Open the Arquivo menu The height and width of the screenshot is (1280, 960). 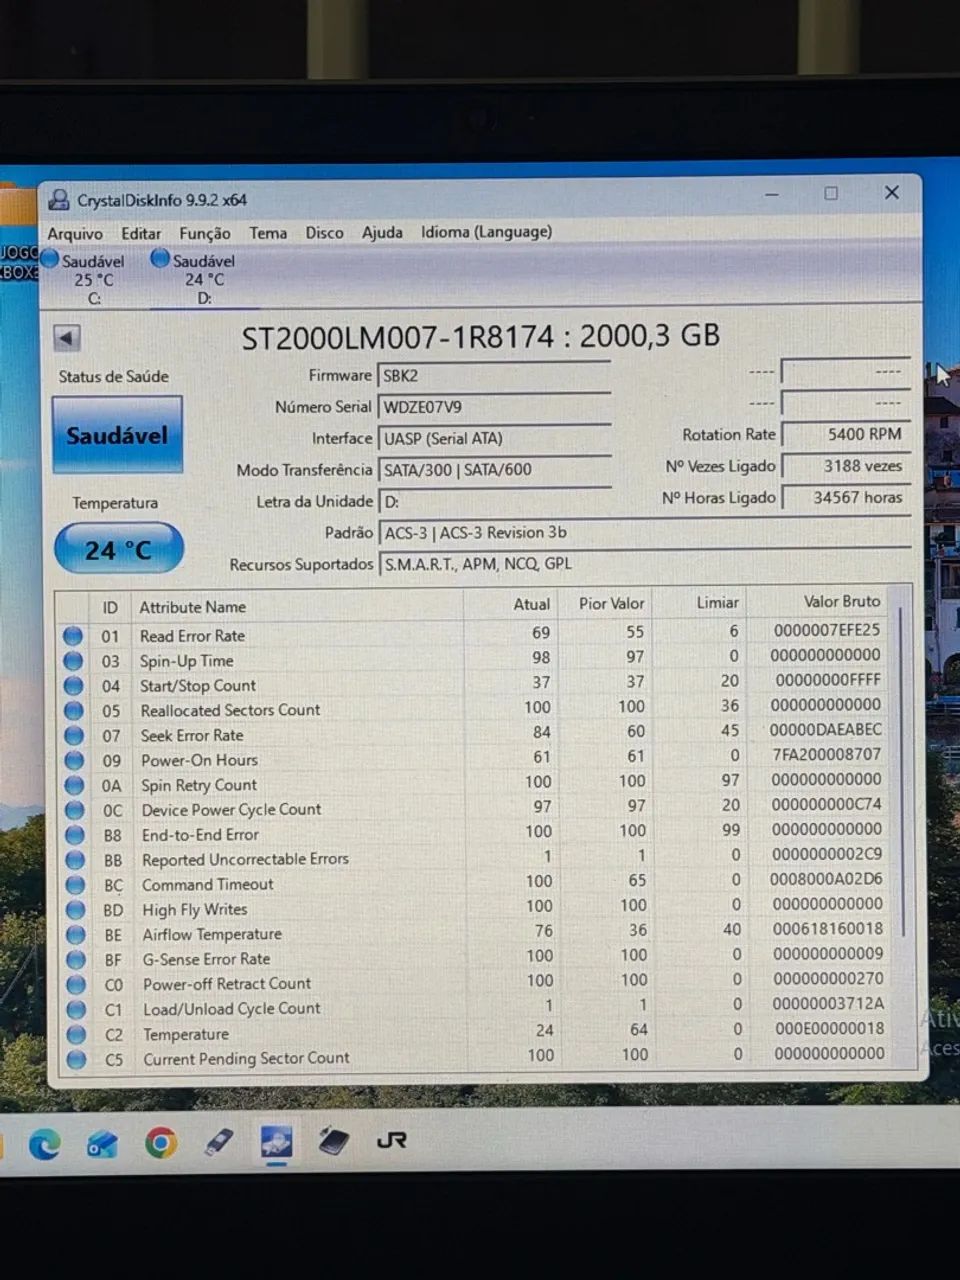pyautogui.click(x=75, y=233)
